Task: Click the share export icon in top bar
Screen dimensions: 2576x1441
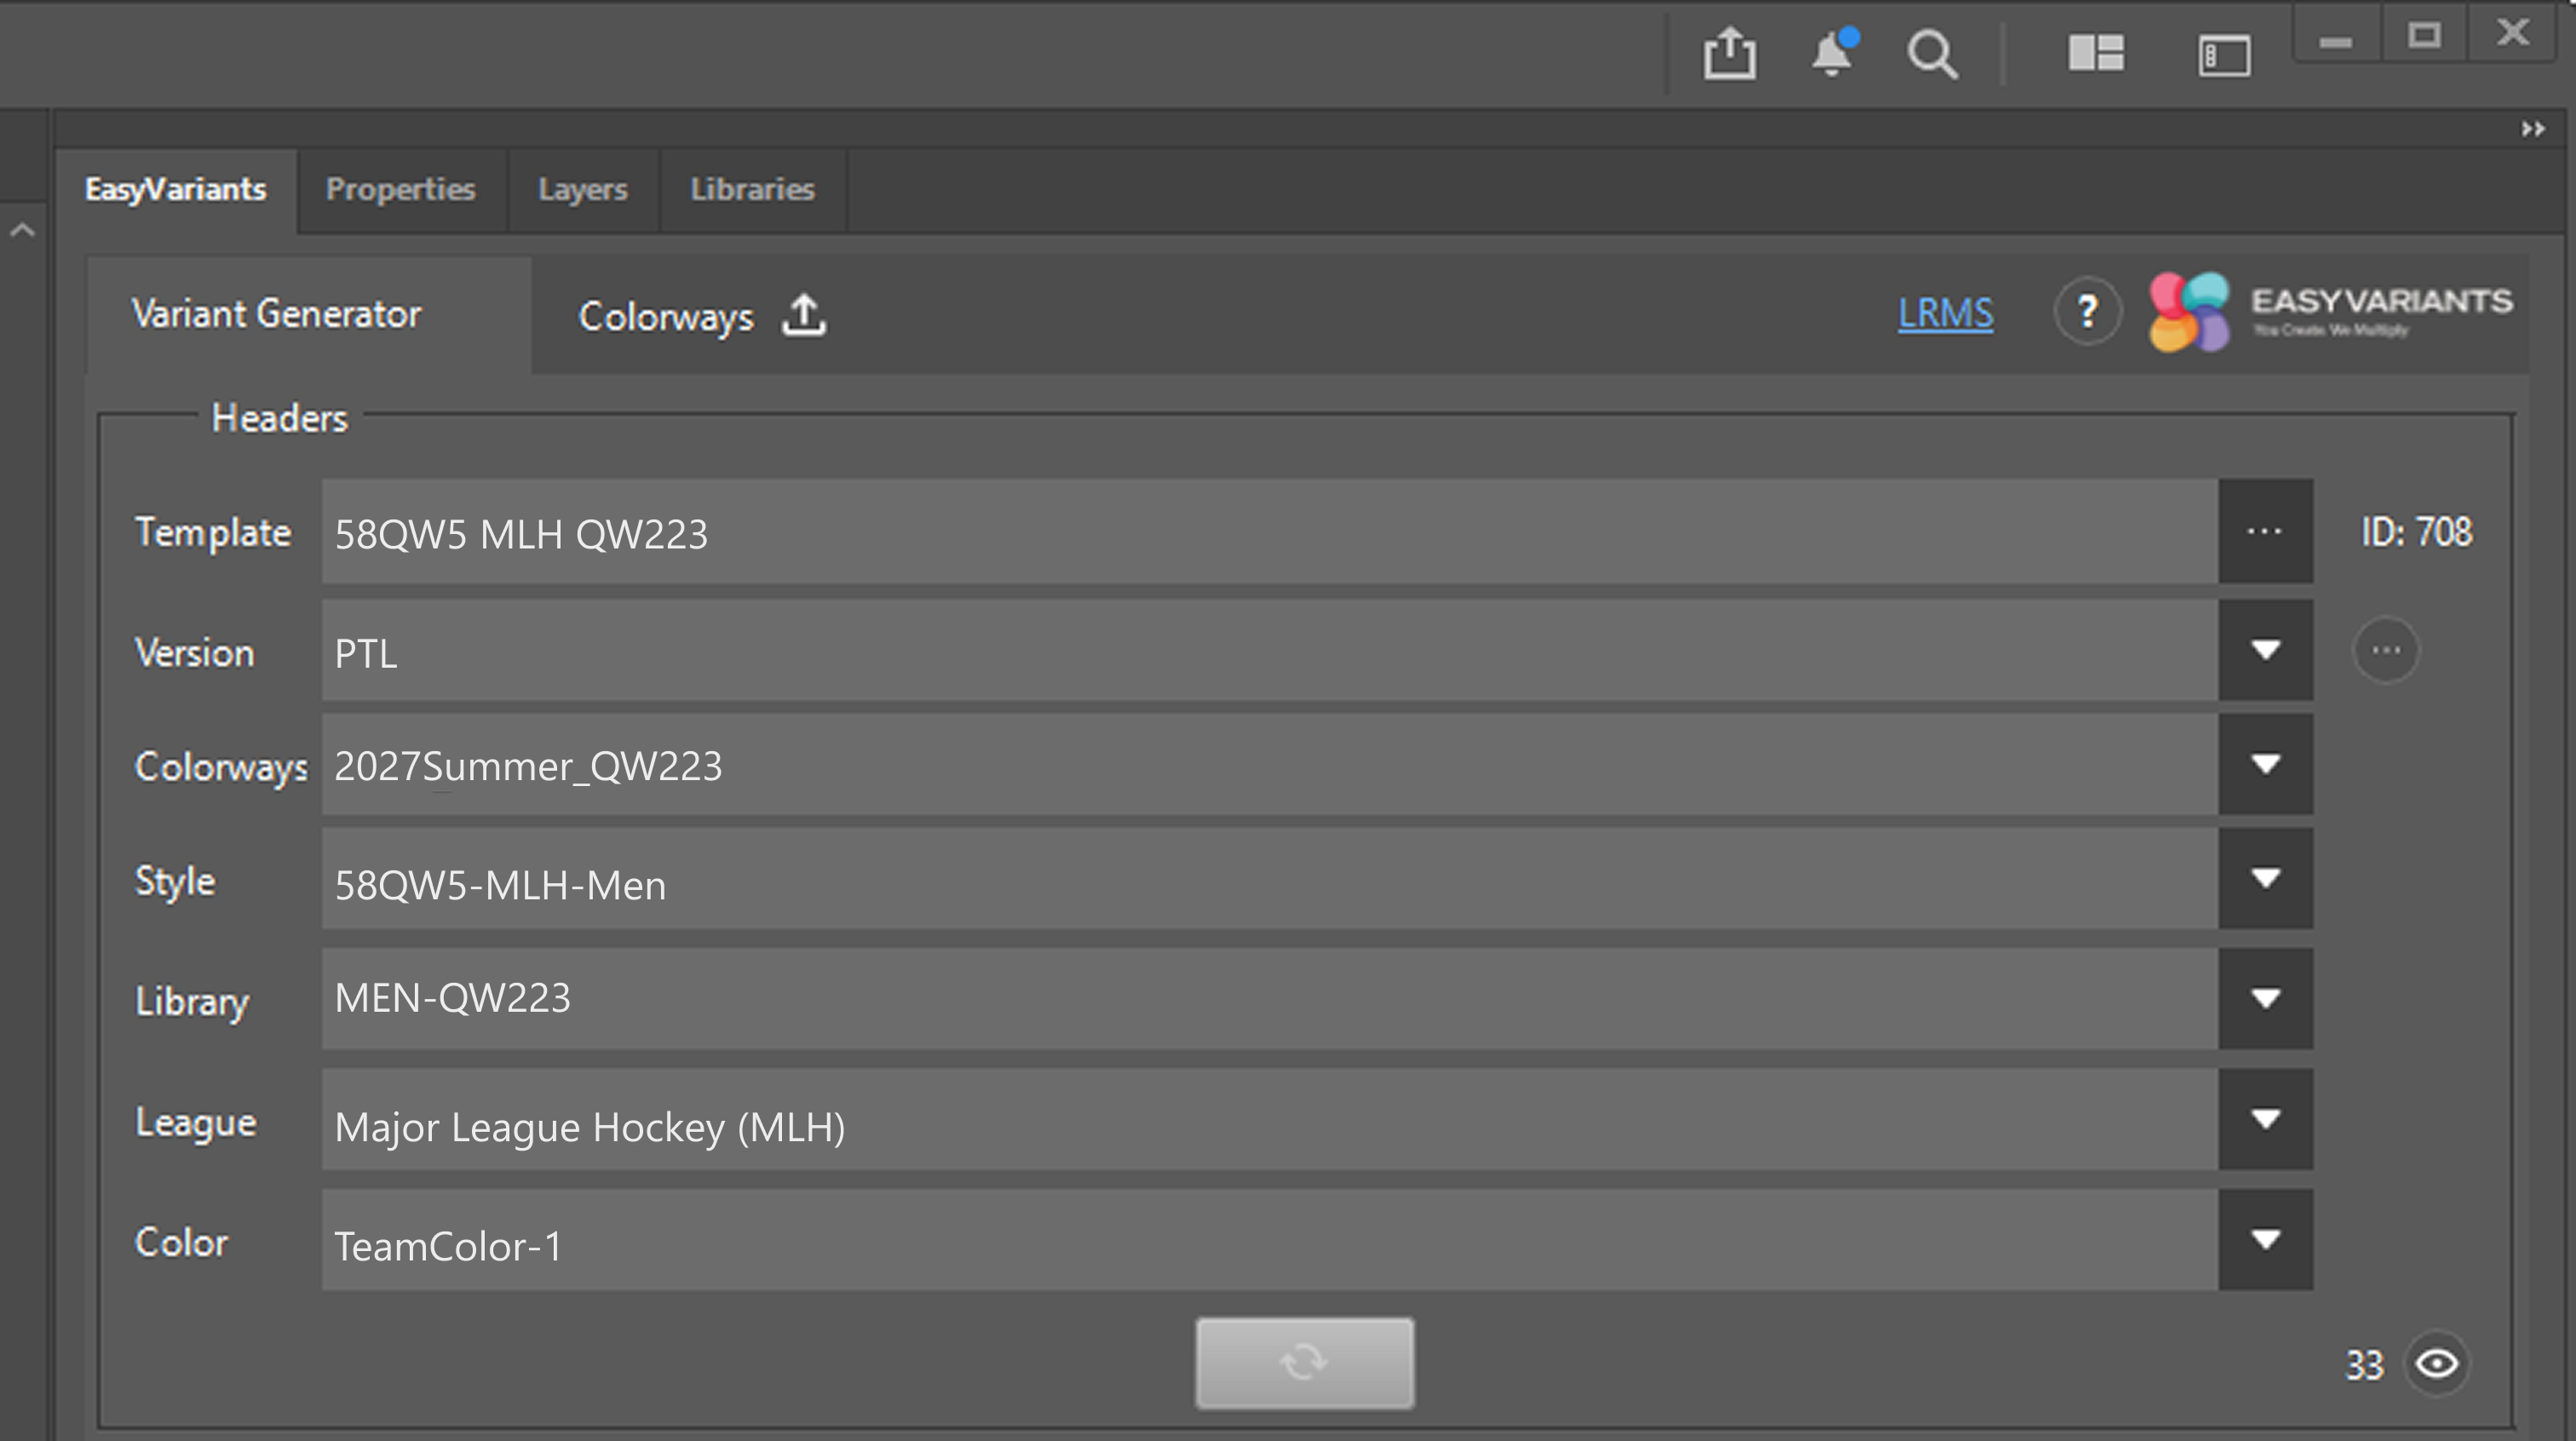Action: (x=1729, y=53)
